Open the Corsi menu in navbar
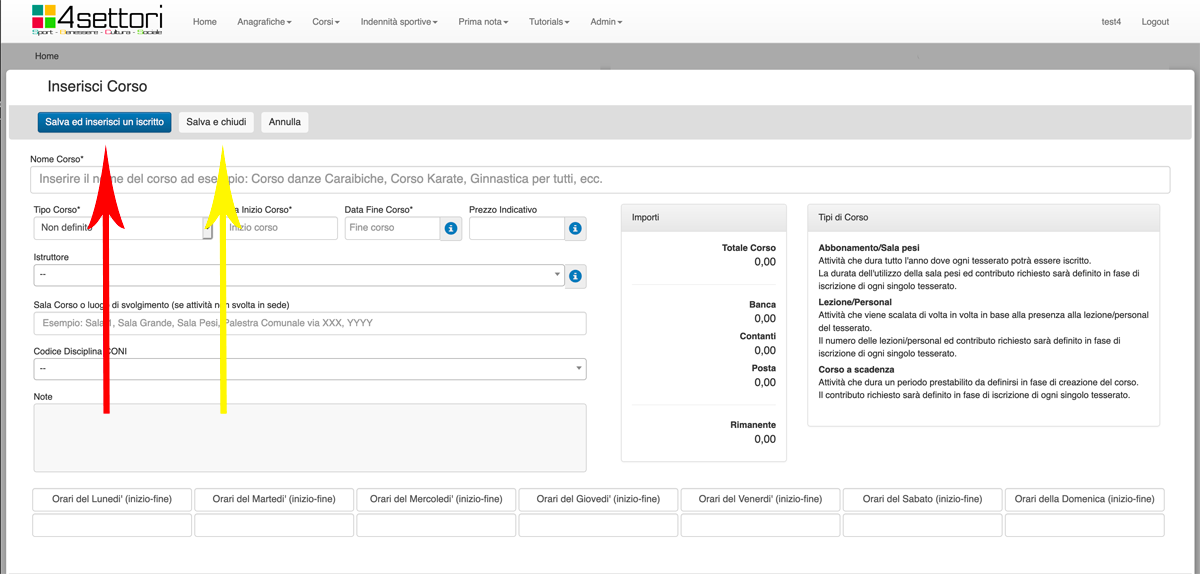 [x=326, y=22]
